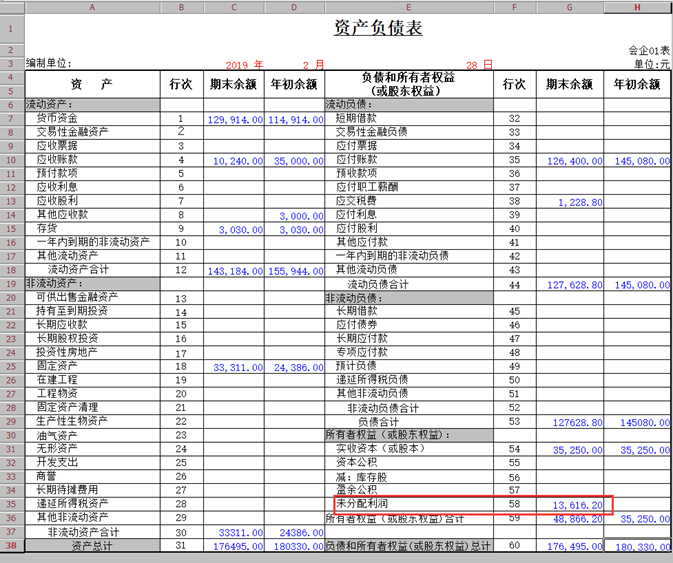This screenshot has height=563, width=673.
Task: Select the column C header
Action: click(234, 7)
